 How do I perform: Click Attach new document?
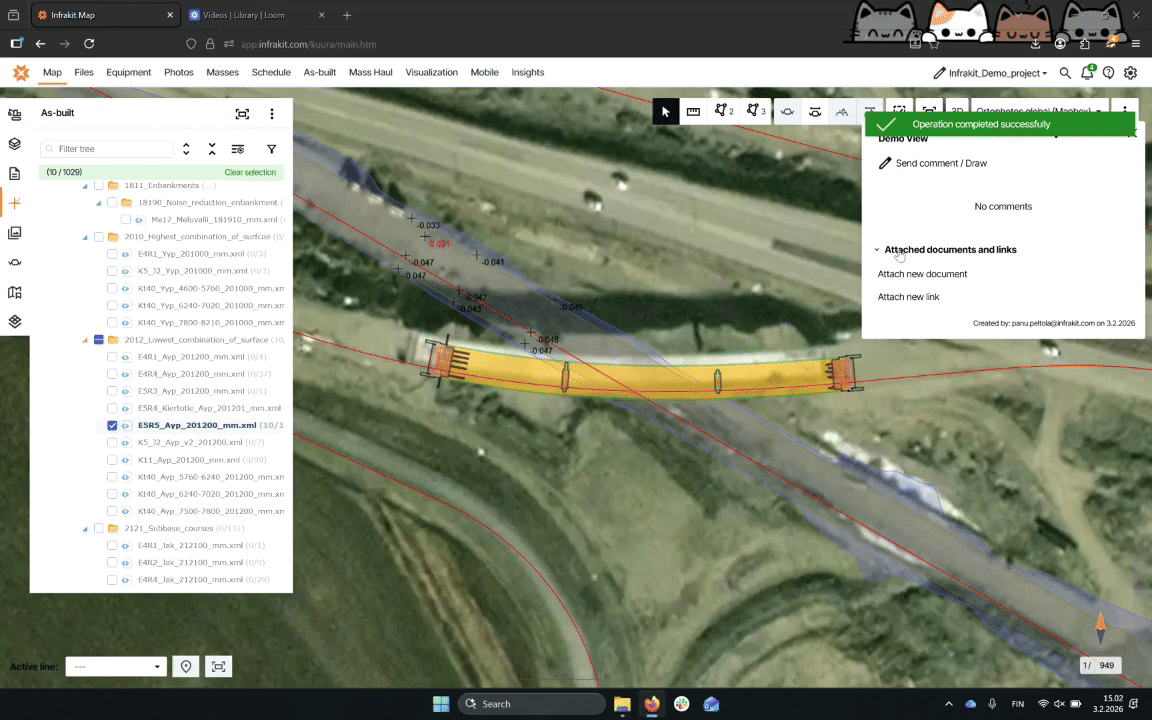(x=922, y=274)
